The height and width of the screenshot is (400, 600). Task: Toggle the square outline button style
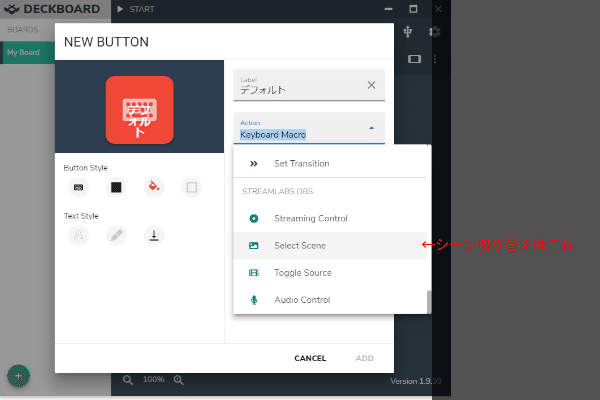click(192, 187)
